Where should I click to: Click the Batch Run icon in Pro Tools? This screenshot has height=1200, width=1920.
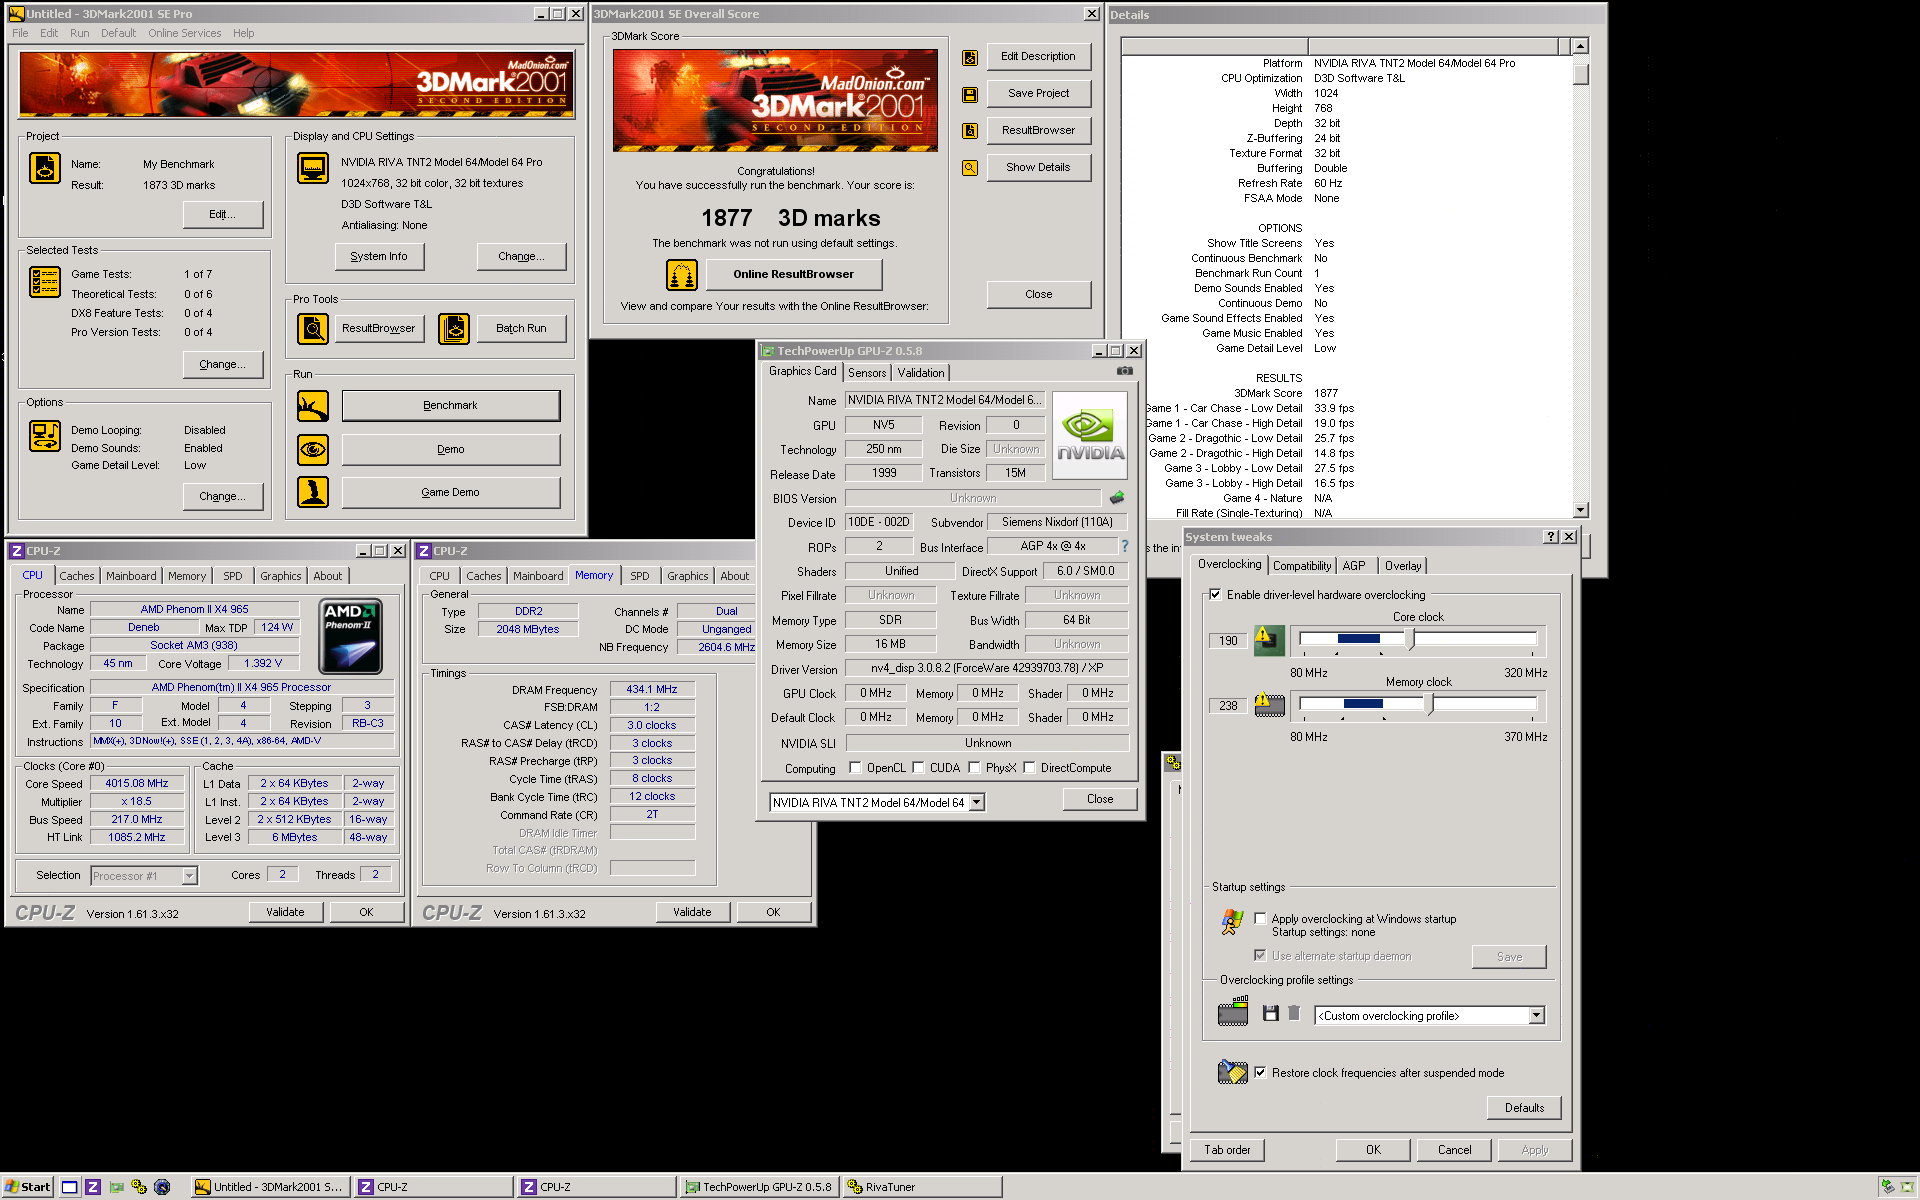pyautogui.click(x=454, y=328)
